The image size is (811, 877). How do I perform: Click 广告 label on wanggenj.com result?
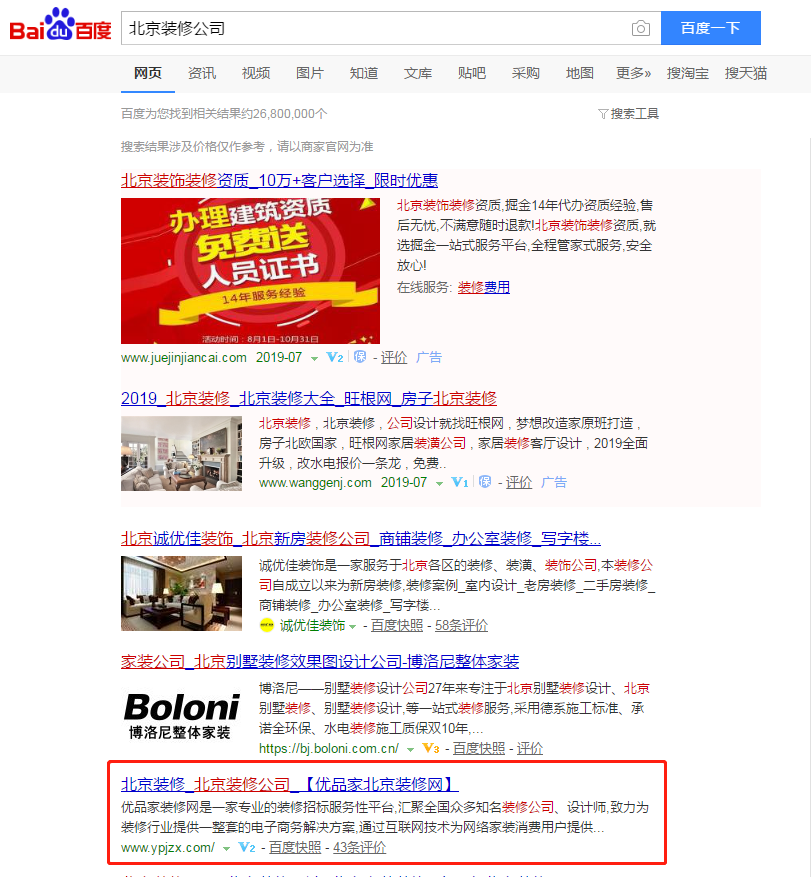coord(554,483)
